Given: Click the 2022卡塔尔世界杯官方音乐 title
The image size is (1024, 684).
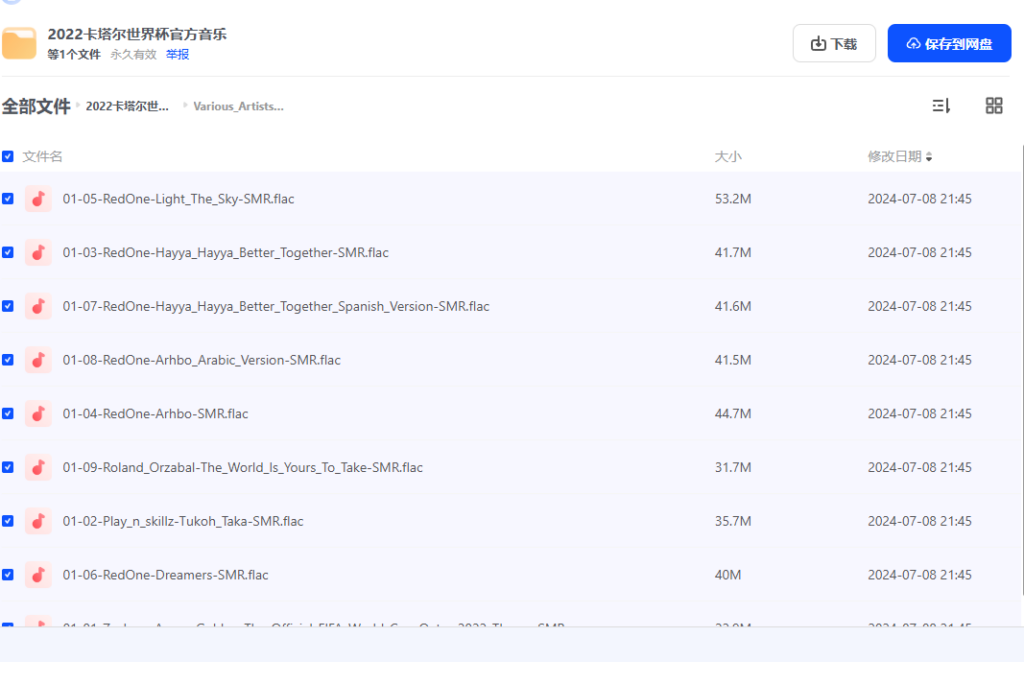Looking at the screenshot, I should [x=137, y=34].
